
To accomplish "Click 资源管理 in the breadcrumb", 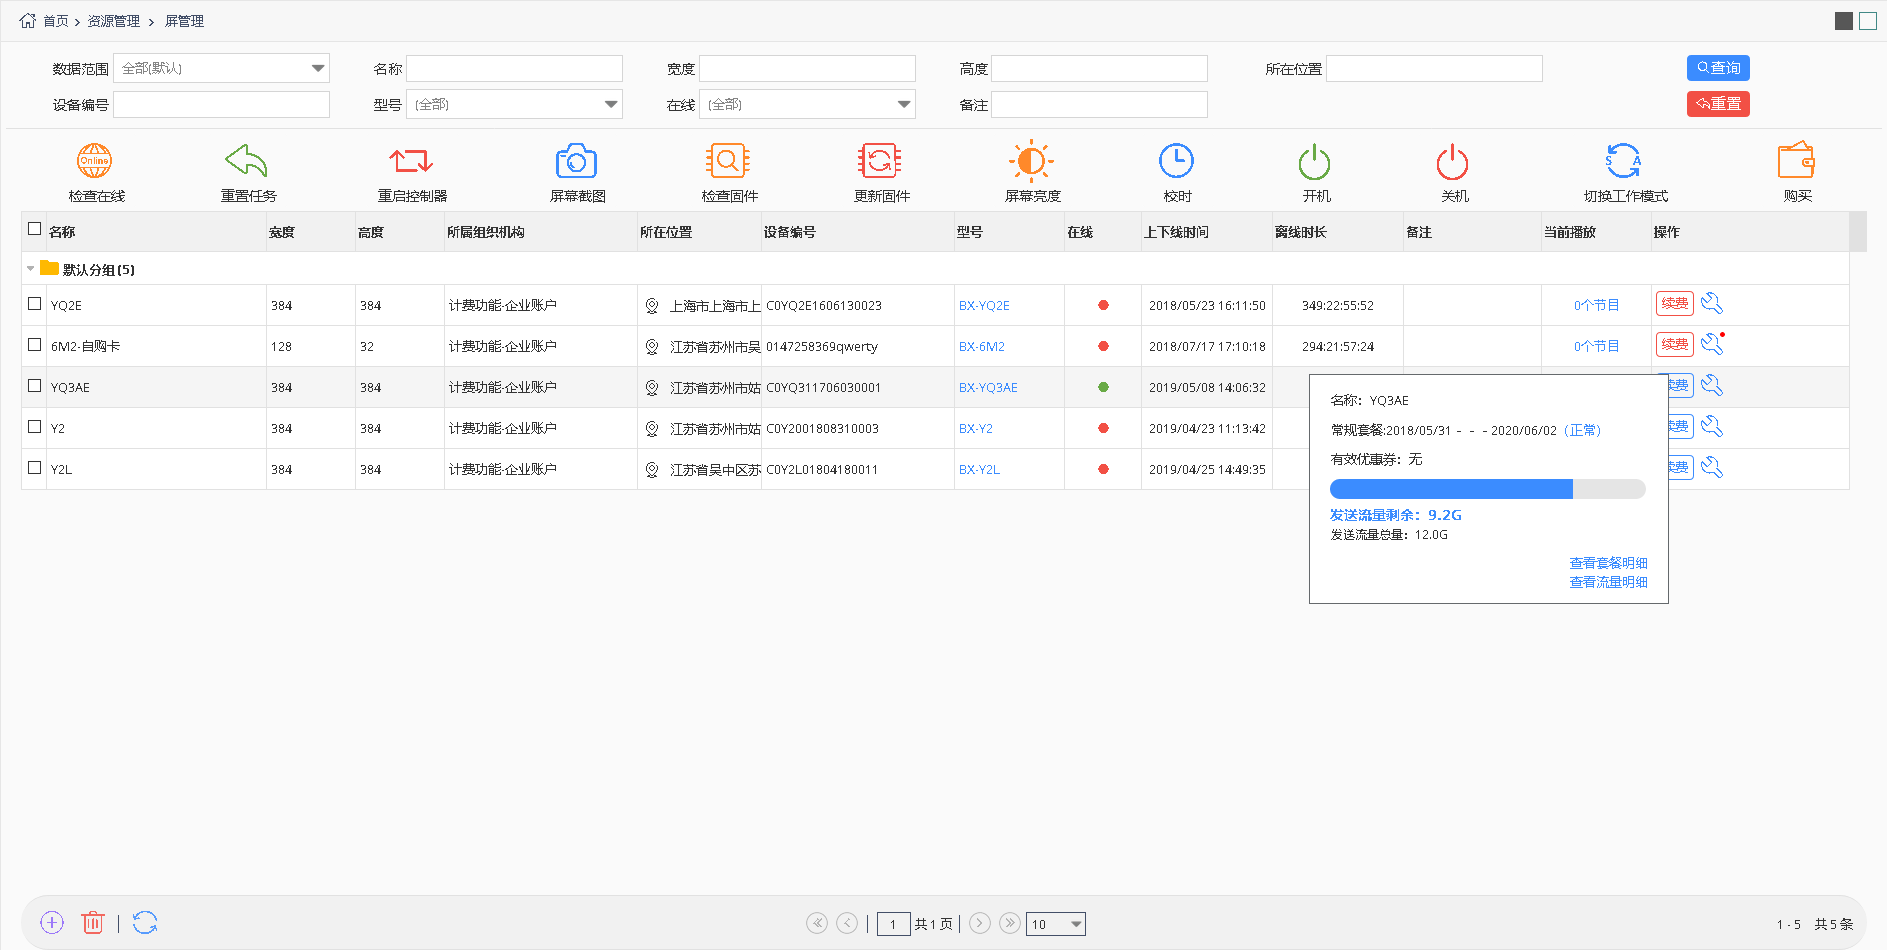I will [x=113, y=21].
